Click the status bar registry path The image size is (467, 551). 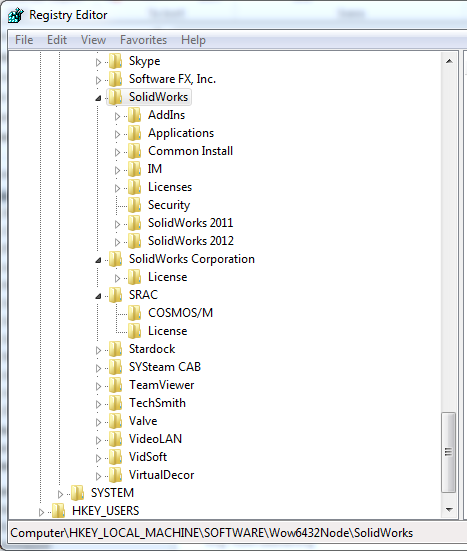coord(212,533)
